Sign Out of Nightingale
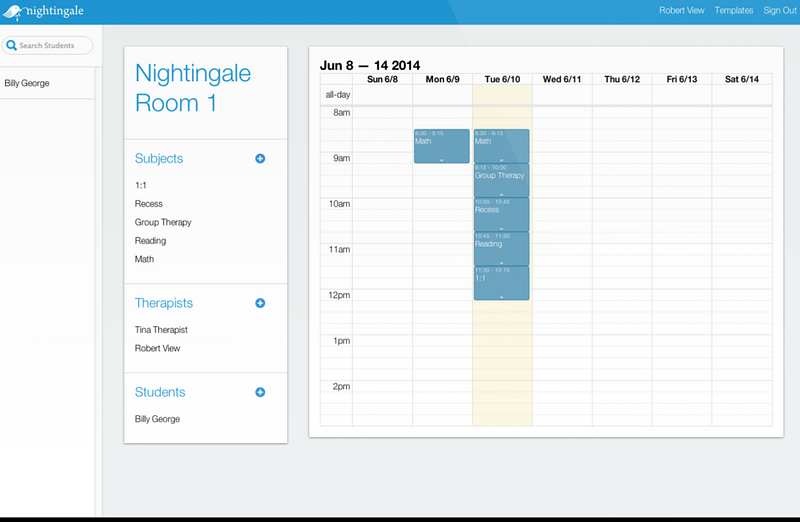The width and height of the screenshot is (800, 522). click(x=780, y=10)
